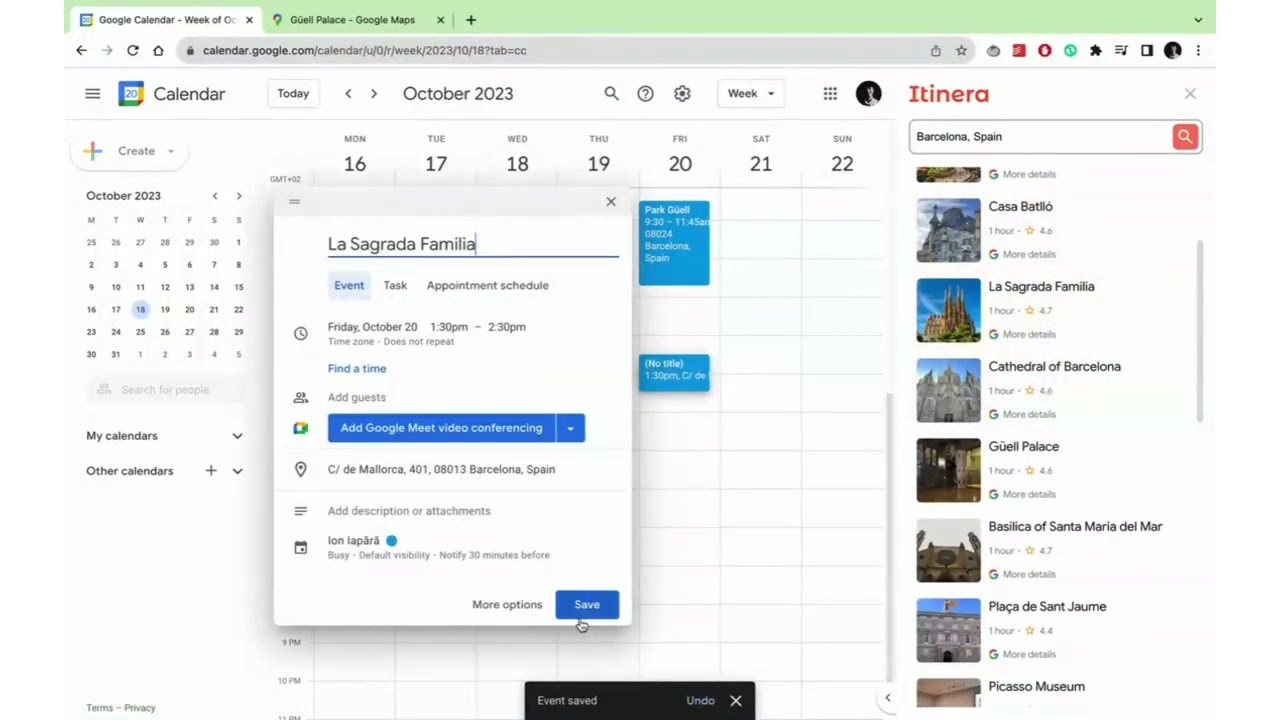
Task: Bookmark this page with the star icon
Action: tap(962, 50)
